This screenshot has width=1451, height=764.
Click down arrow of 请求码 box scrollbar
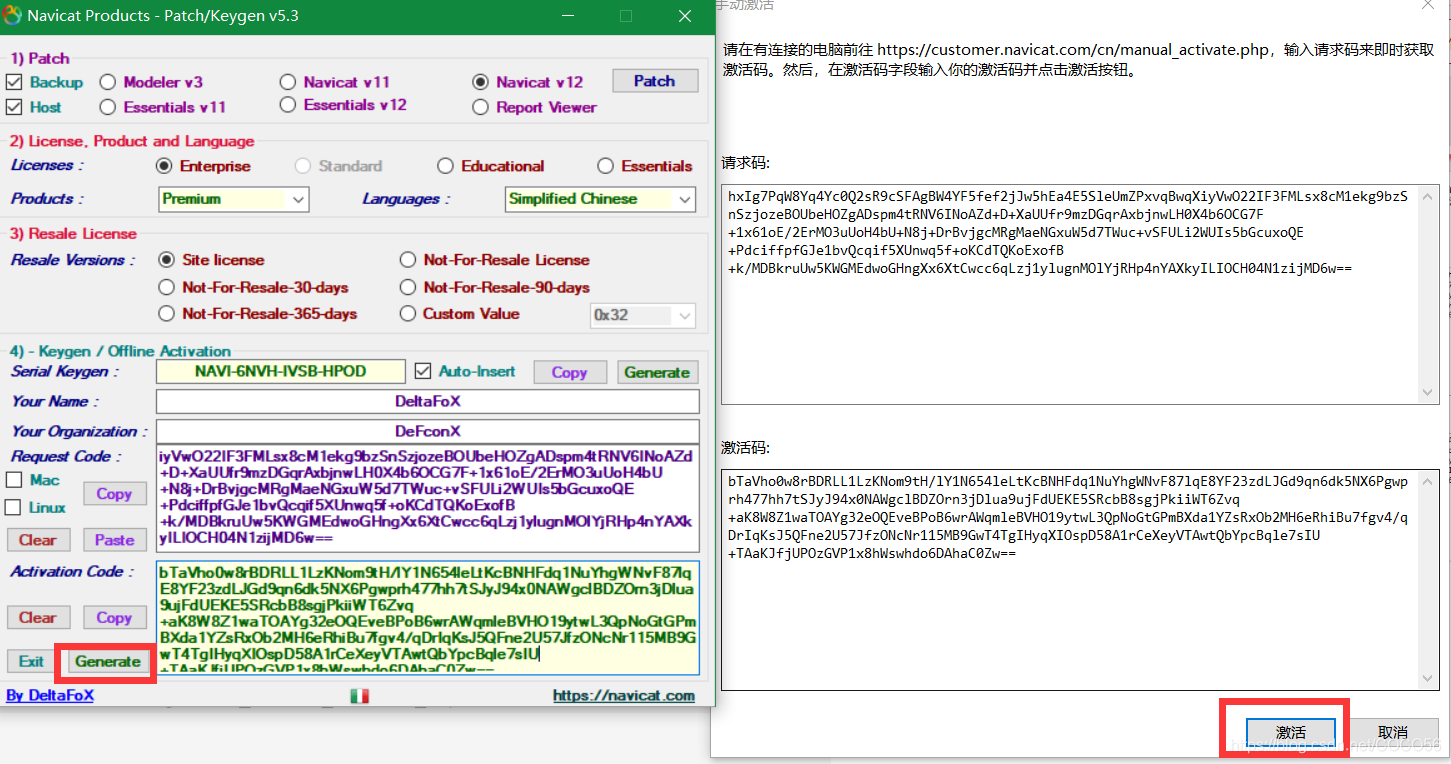[x=1430, y=394]
